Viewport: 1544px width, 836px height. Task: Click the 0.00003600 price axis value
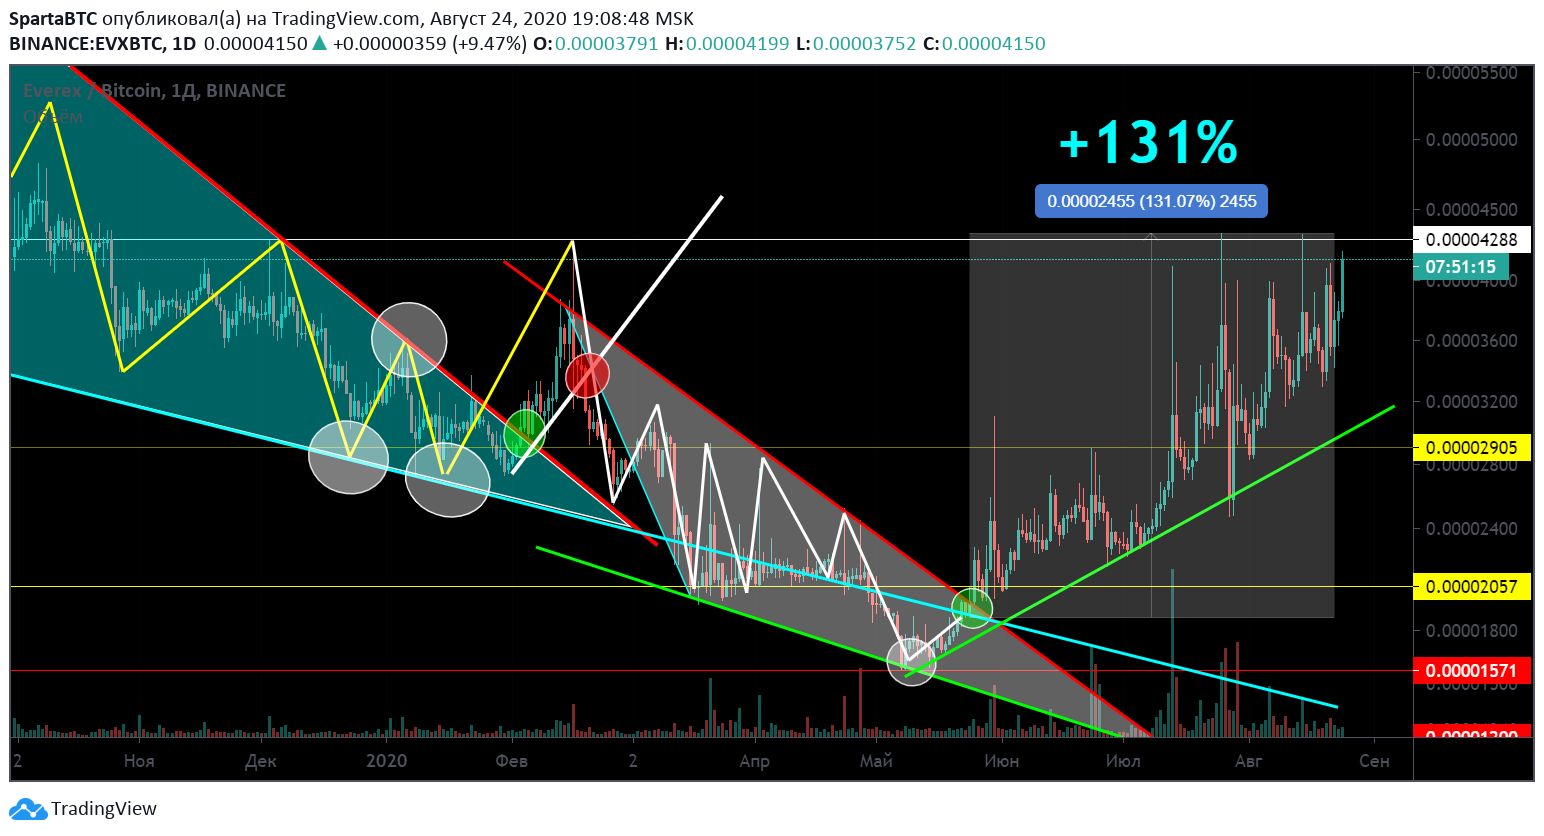coord(1472,340)
